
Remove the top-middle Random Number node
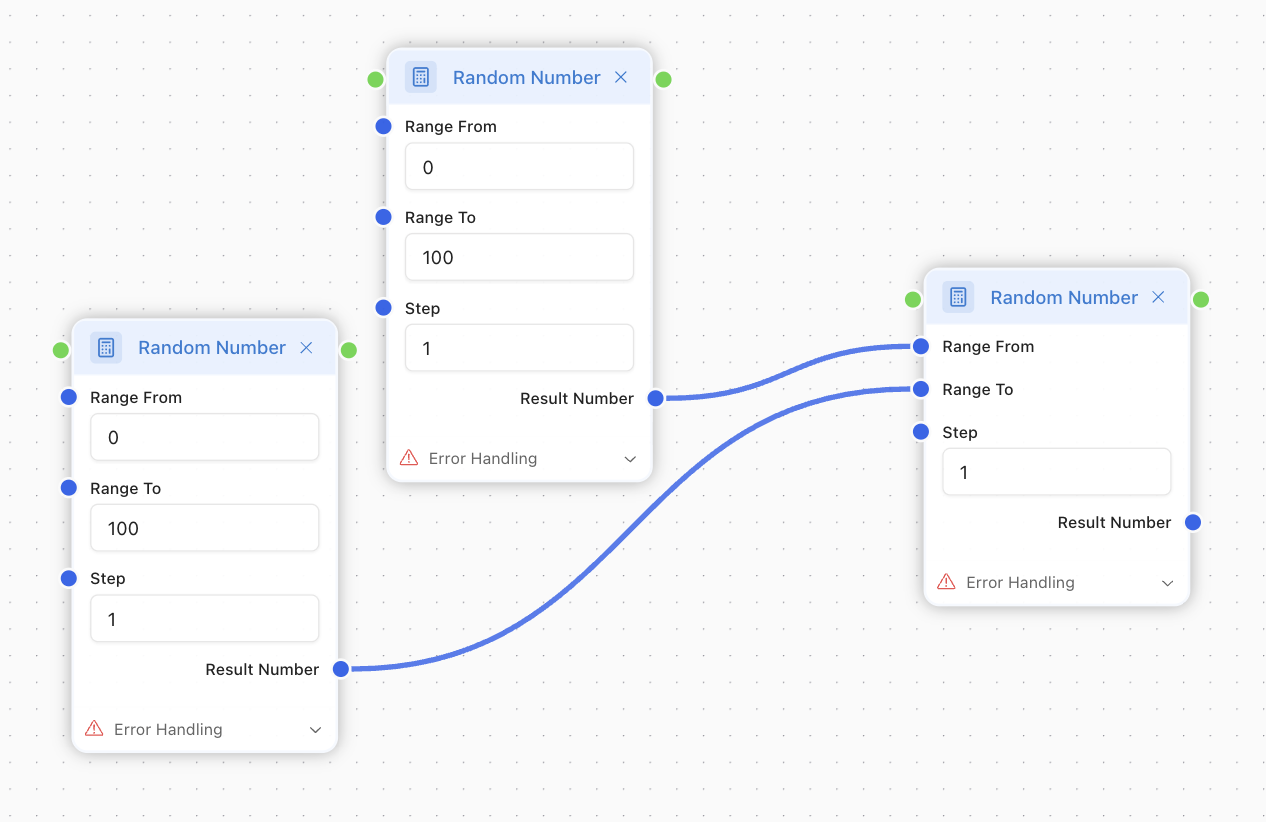click(621, 78)
